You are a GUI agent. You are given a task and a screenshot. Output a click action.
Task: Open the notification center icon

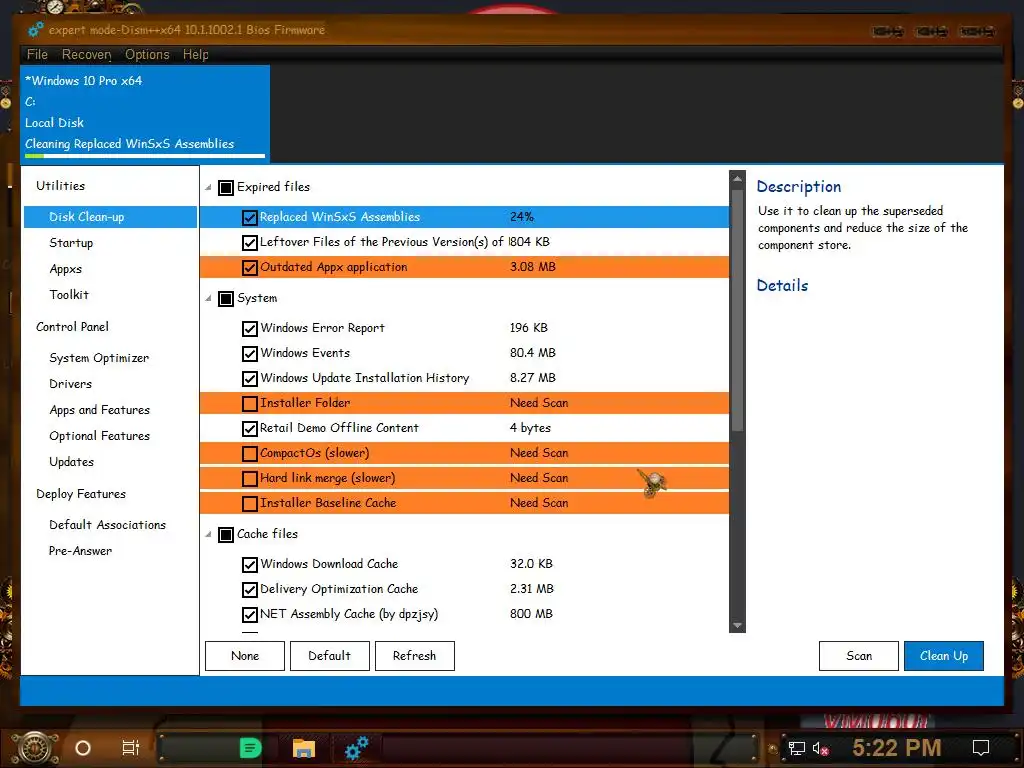click(981, 748)
